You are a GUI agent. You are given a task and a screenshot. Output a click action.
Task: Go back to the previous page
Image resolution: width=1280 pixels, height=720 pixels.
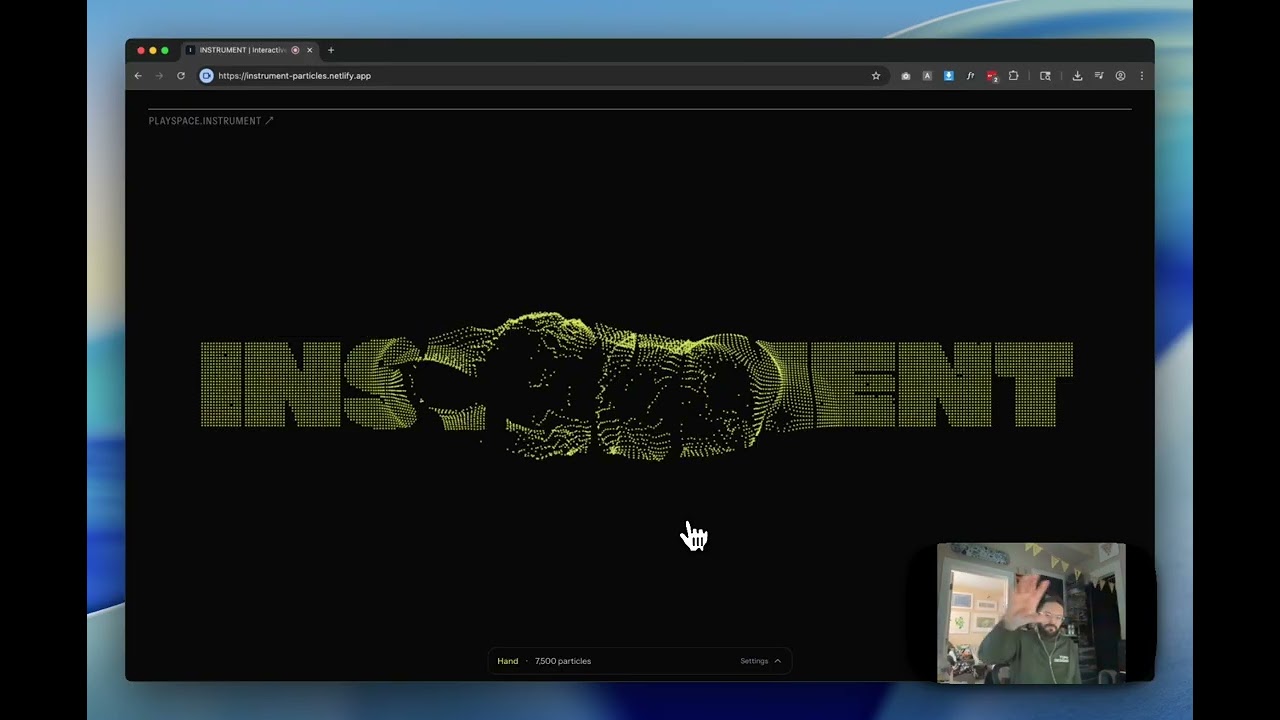pos(138,76)
